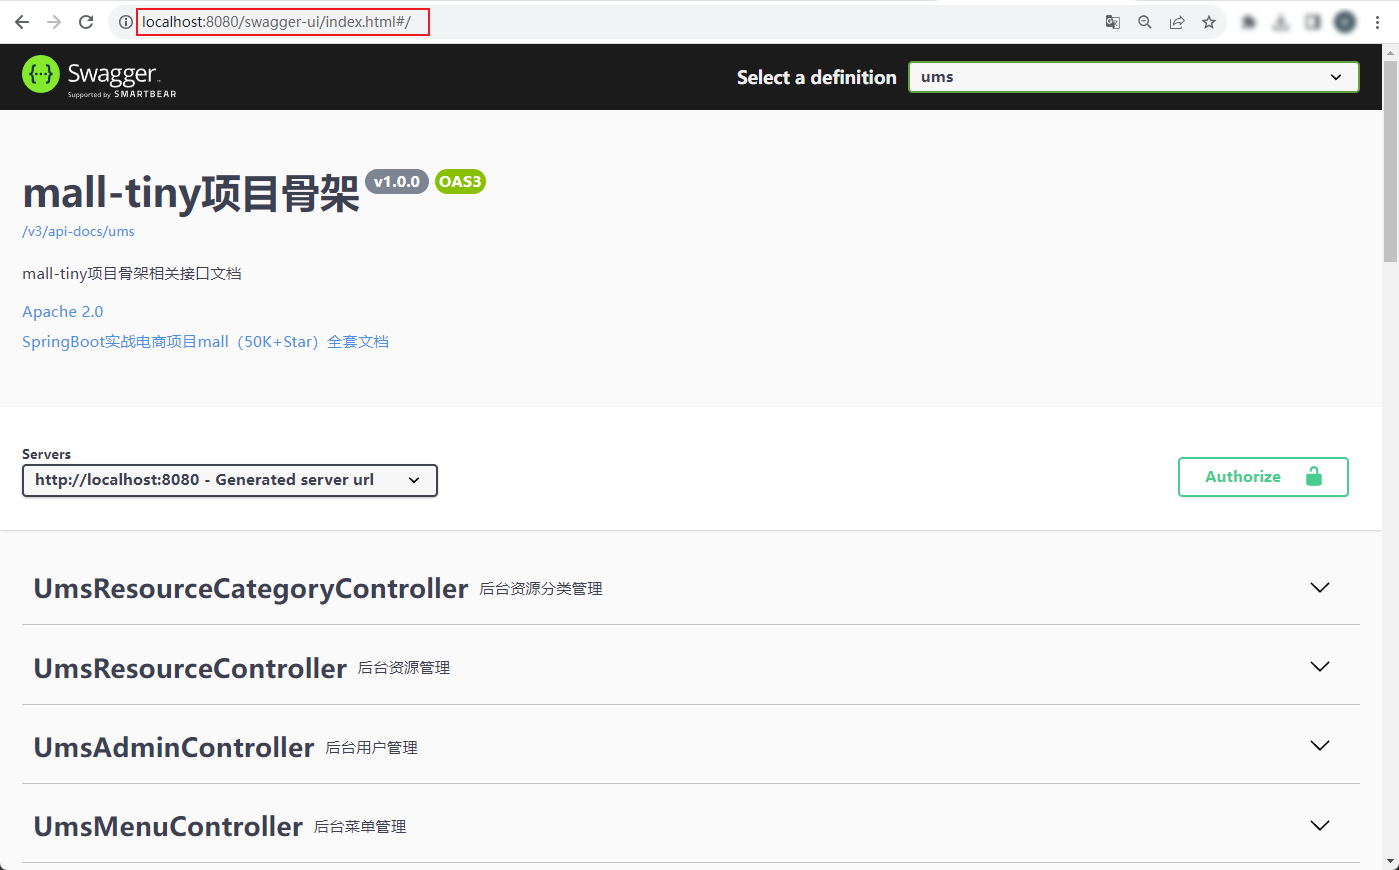Expand UmsMenuController via its chevron

coord(1320,826)
